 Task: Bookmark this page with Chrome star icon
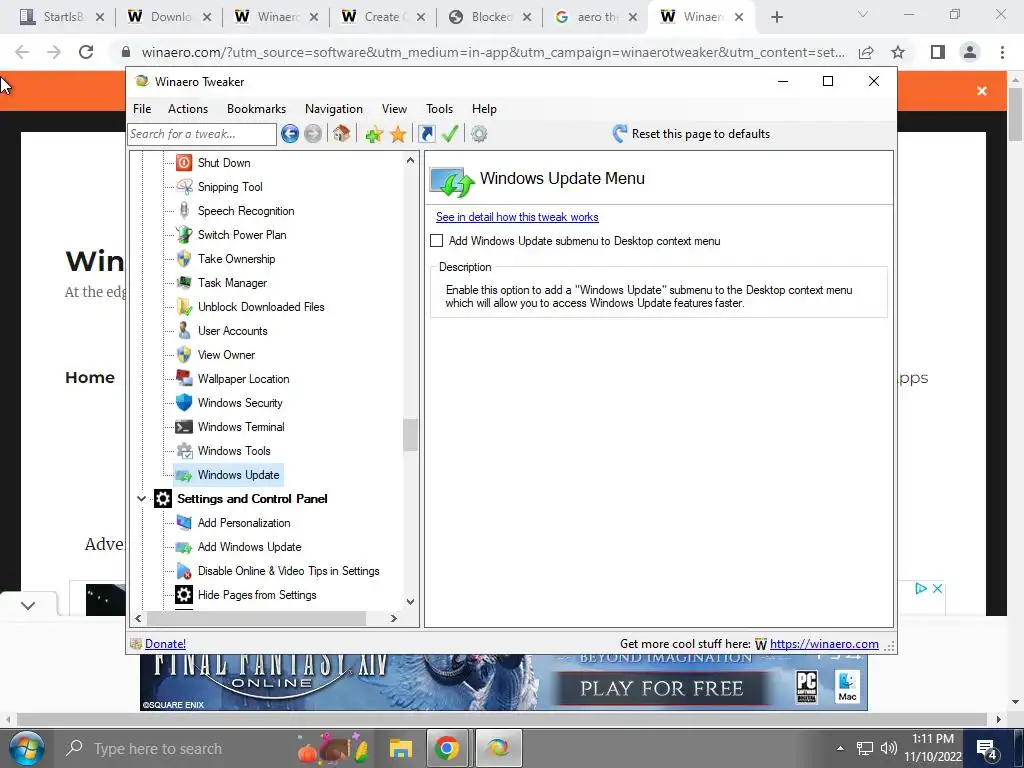point(898,52)
